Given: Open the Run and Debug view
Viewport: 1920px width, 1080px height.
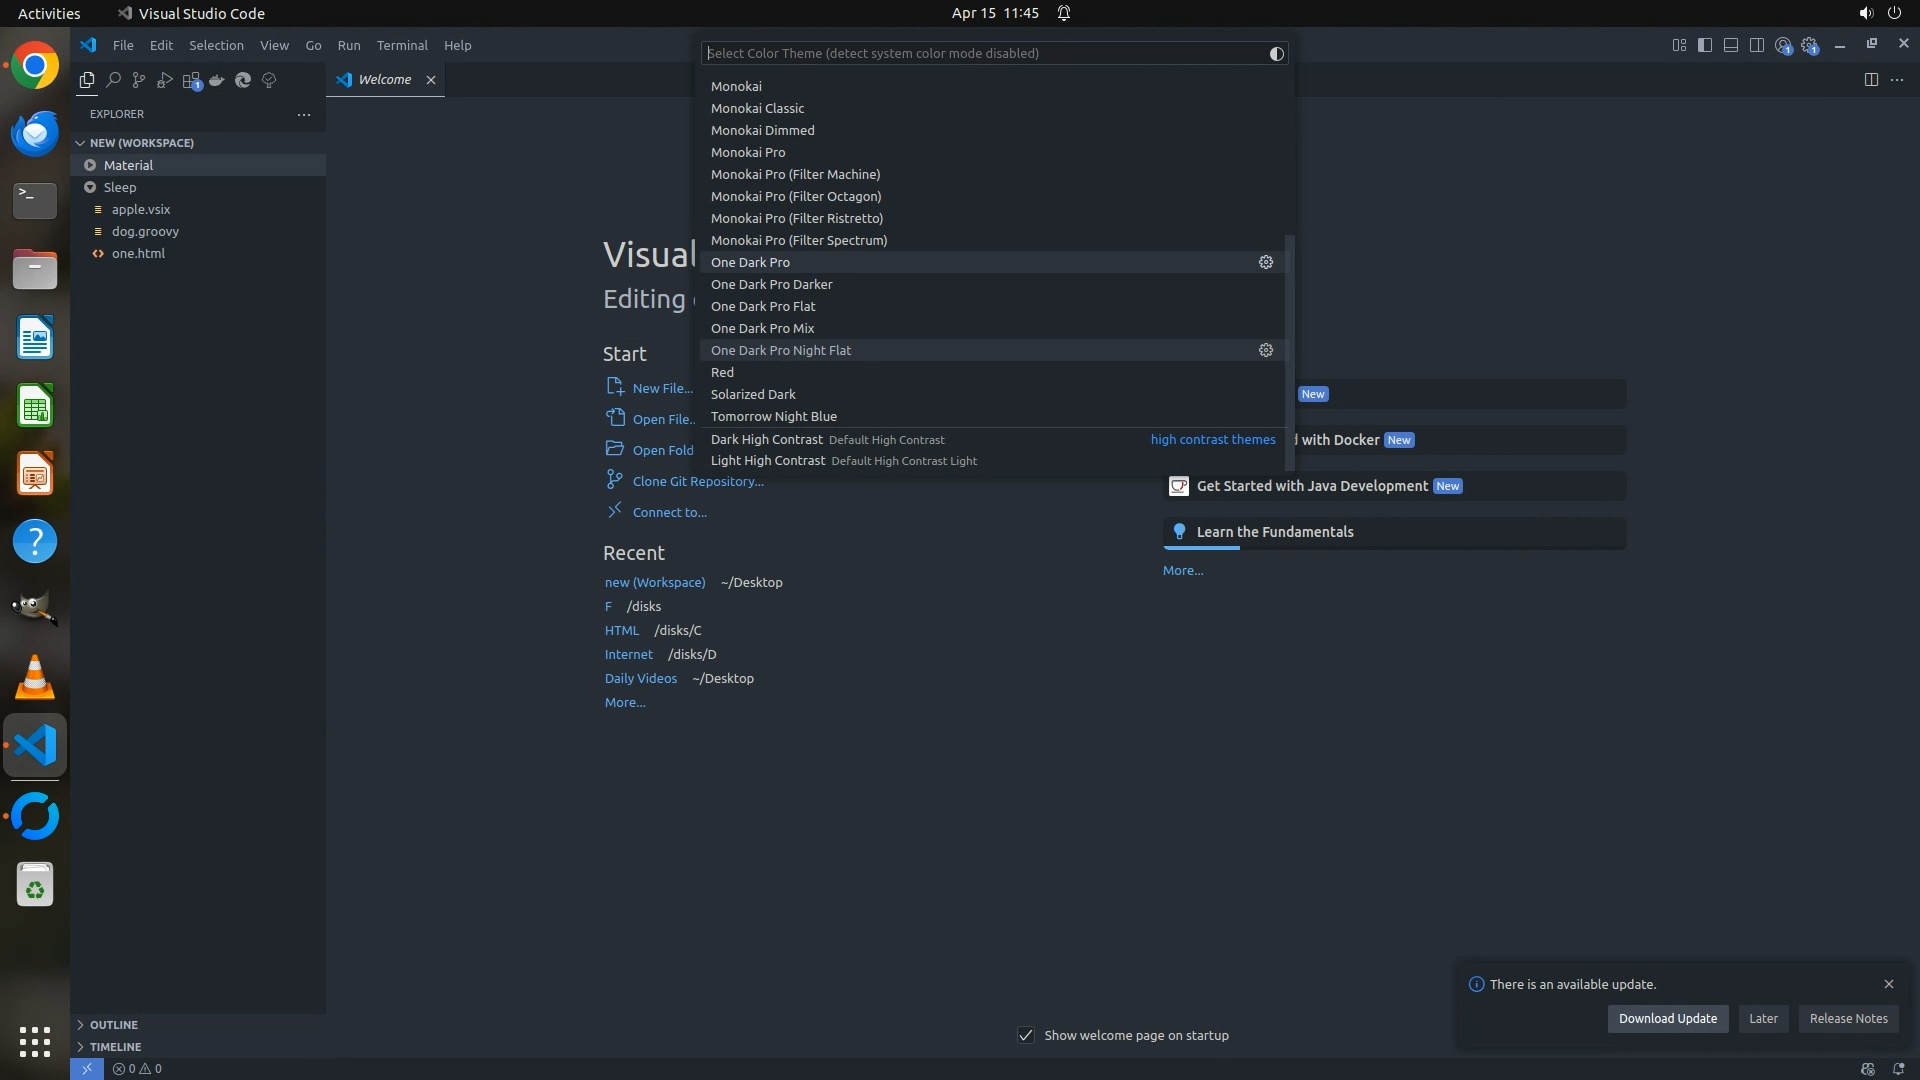Looking at the screenshot, I should (x=165, y=80).
